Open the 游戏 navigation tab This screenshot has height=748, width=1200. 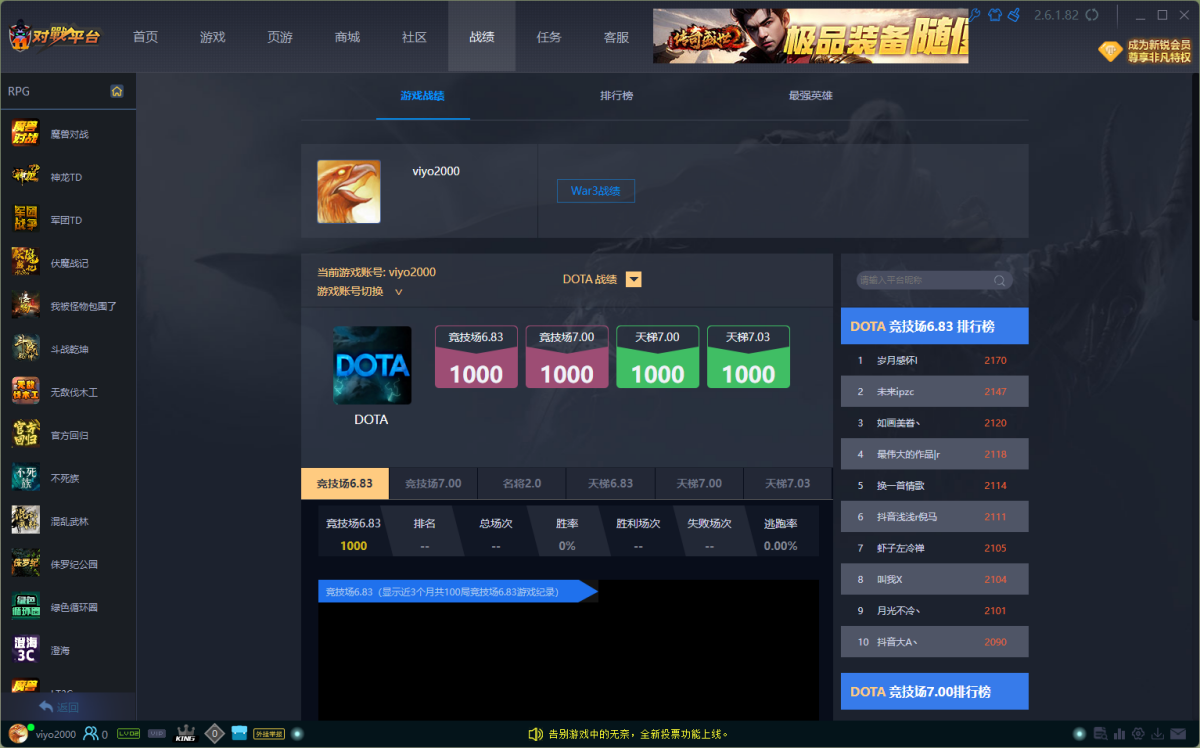[x=213, y=37]
